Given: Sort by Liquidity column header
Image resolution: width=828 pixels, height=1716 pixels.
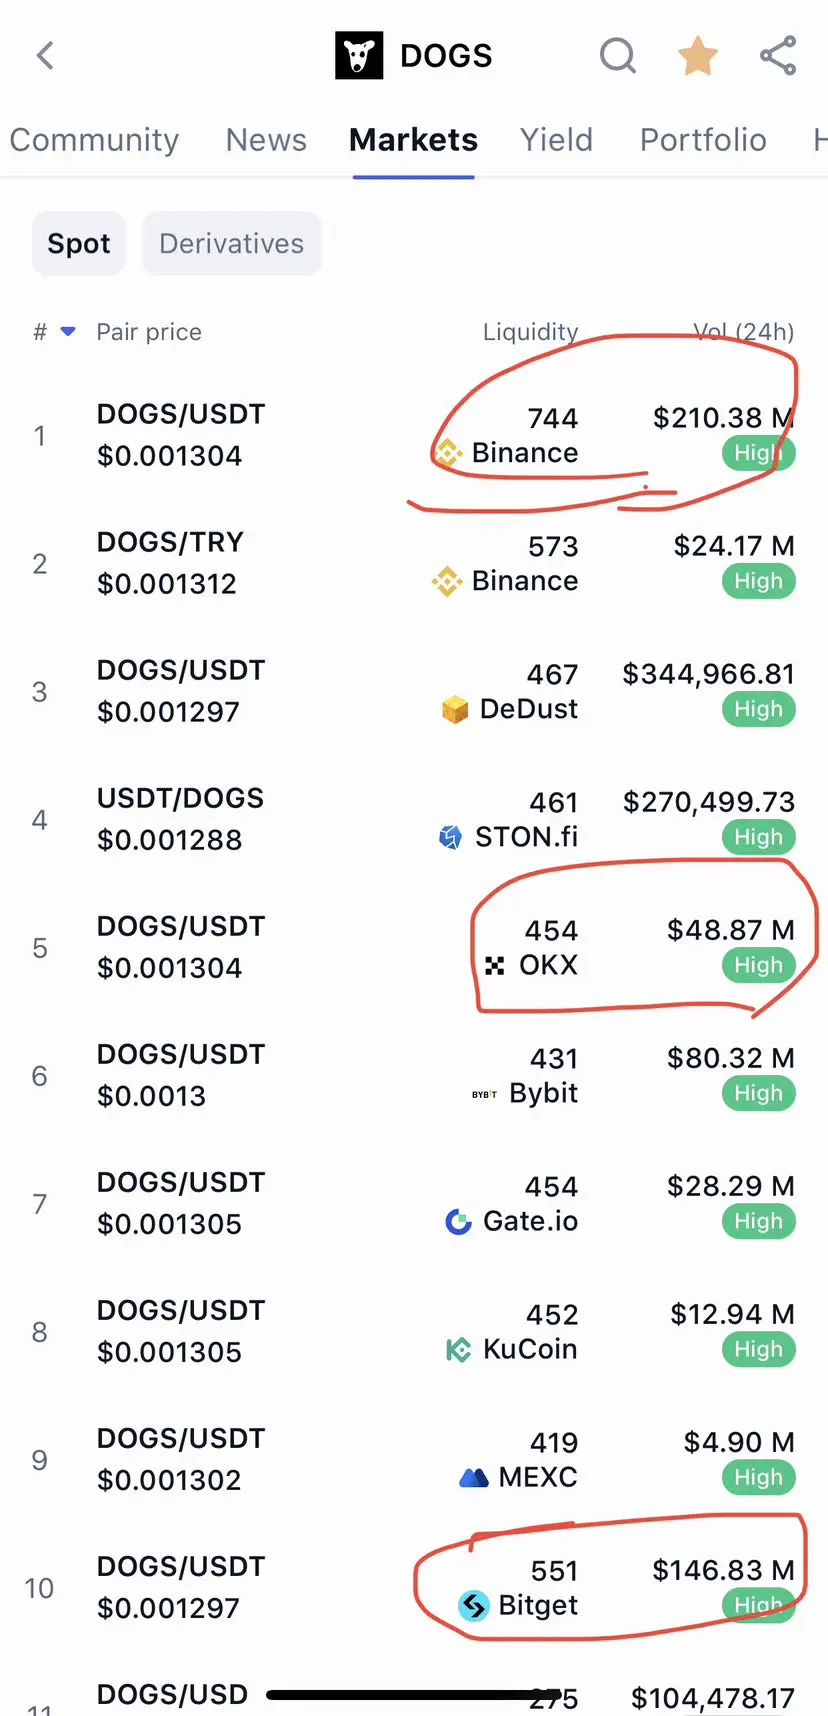Looking at the screenshot, I should point(530,331).
